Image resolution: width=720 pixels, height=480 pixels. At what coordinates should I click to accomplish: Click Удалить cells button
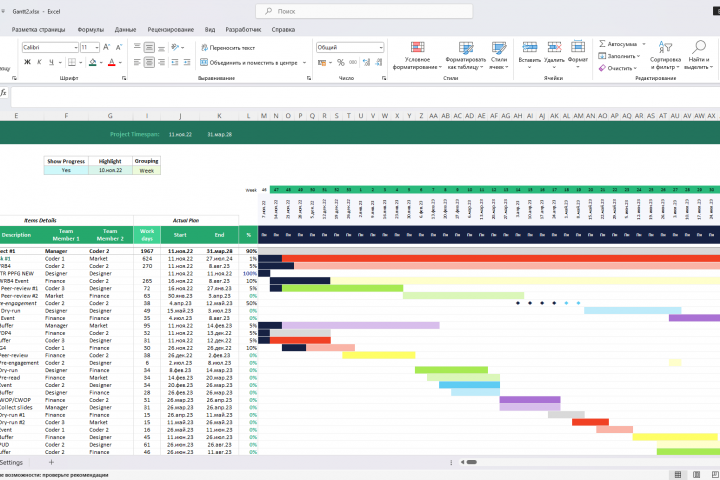tap(554, 56)
